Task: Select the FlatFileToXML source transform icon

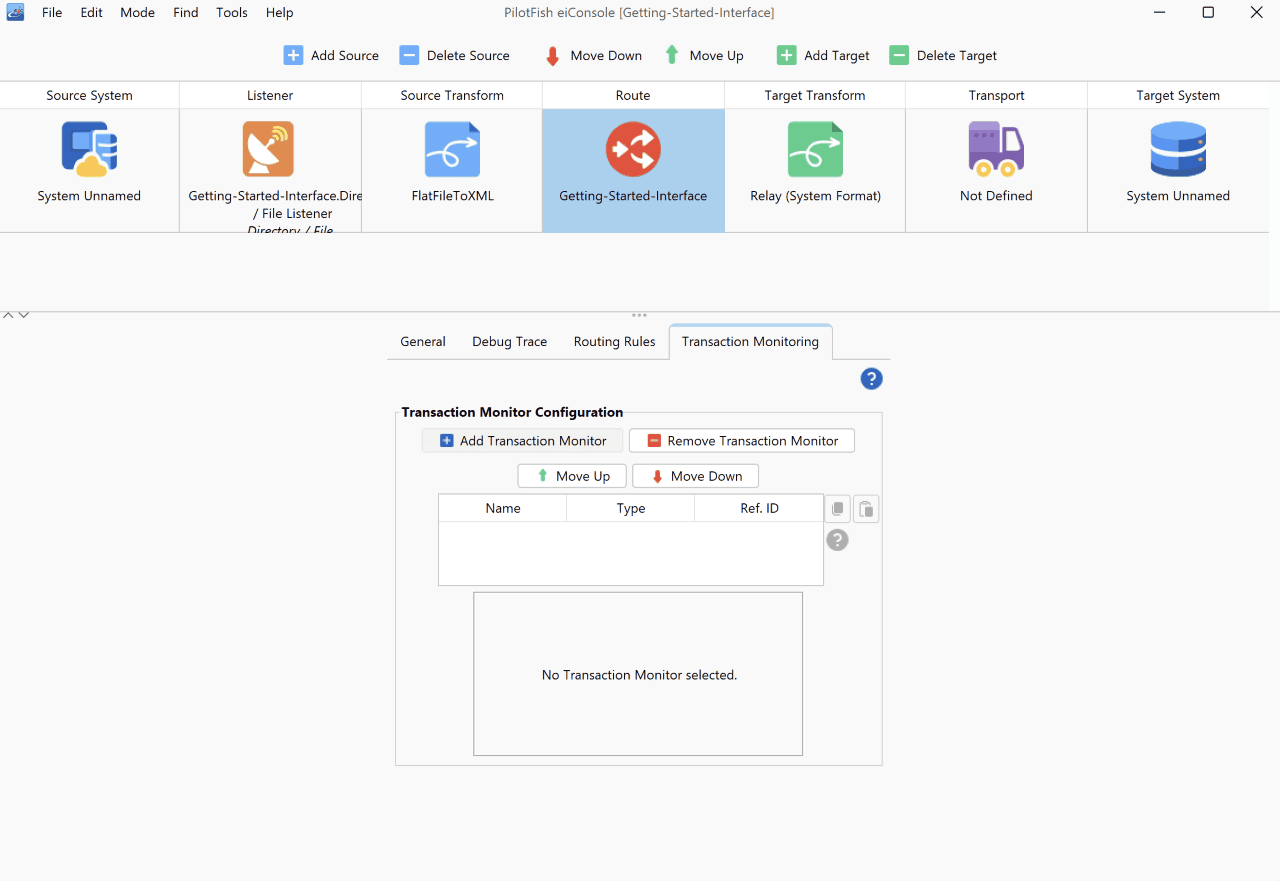Action: click(452, 149)
